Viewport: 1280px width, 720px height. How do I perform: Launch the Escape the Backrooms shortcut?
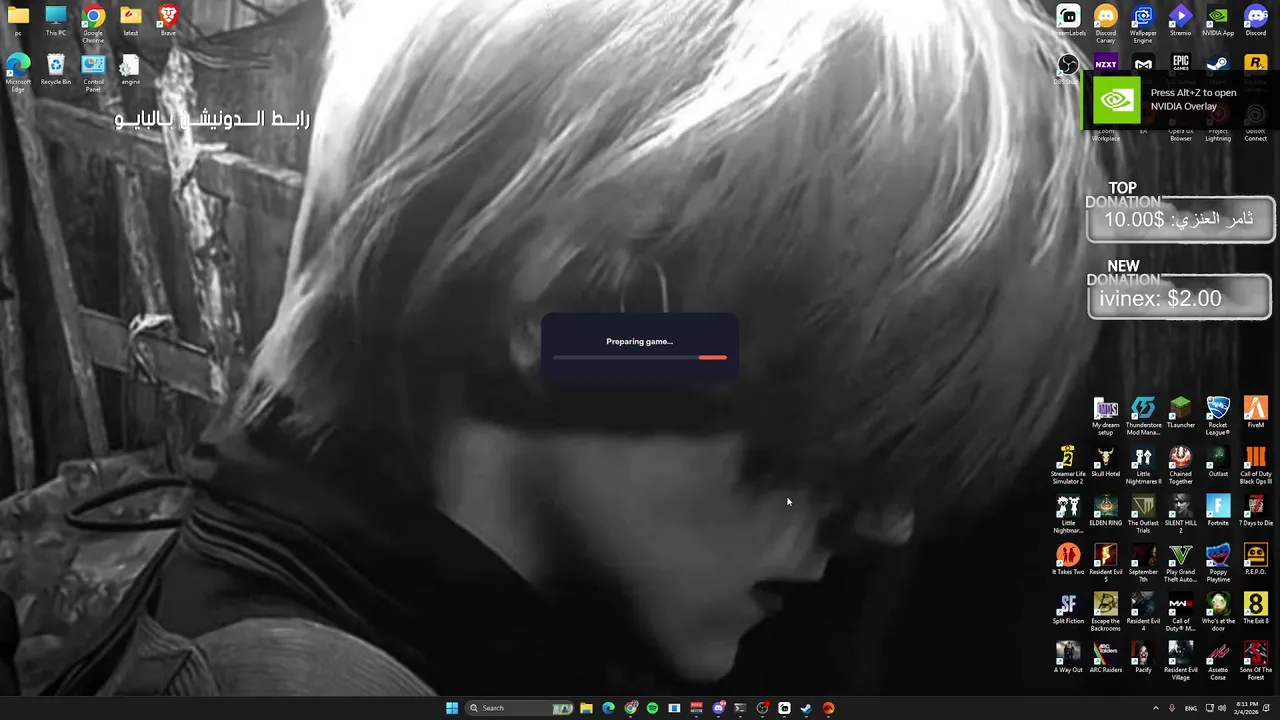(1106, 612)
